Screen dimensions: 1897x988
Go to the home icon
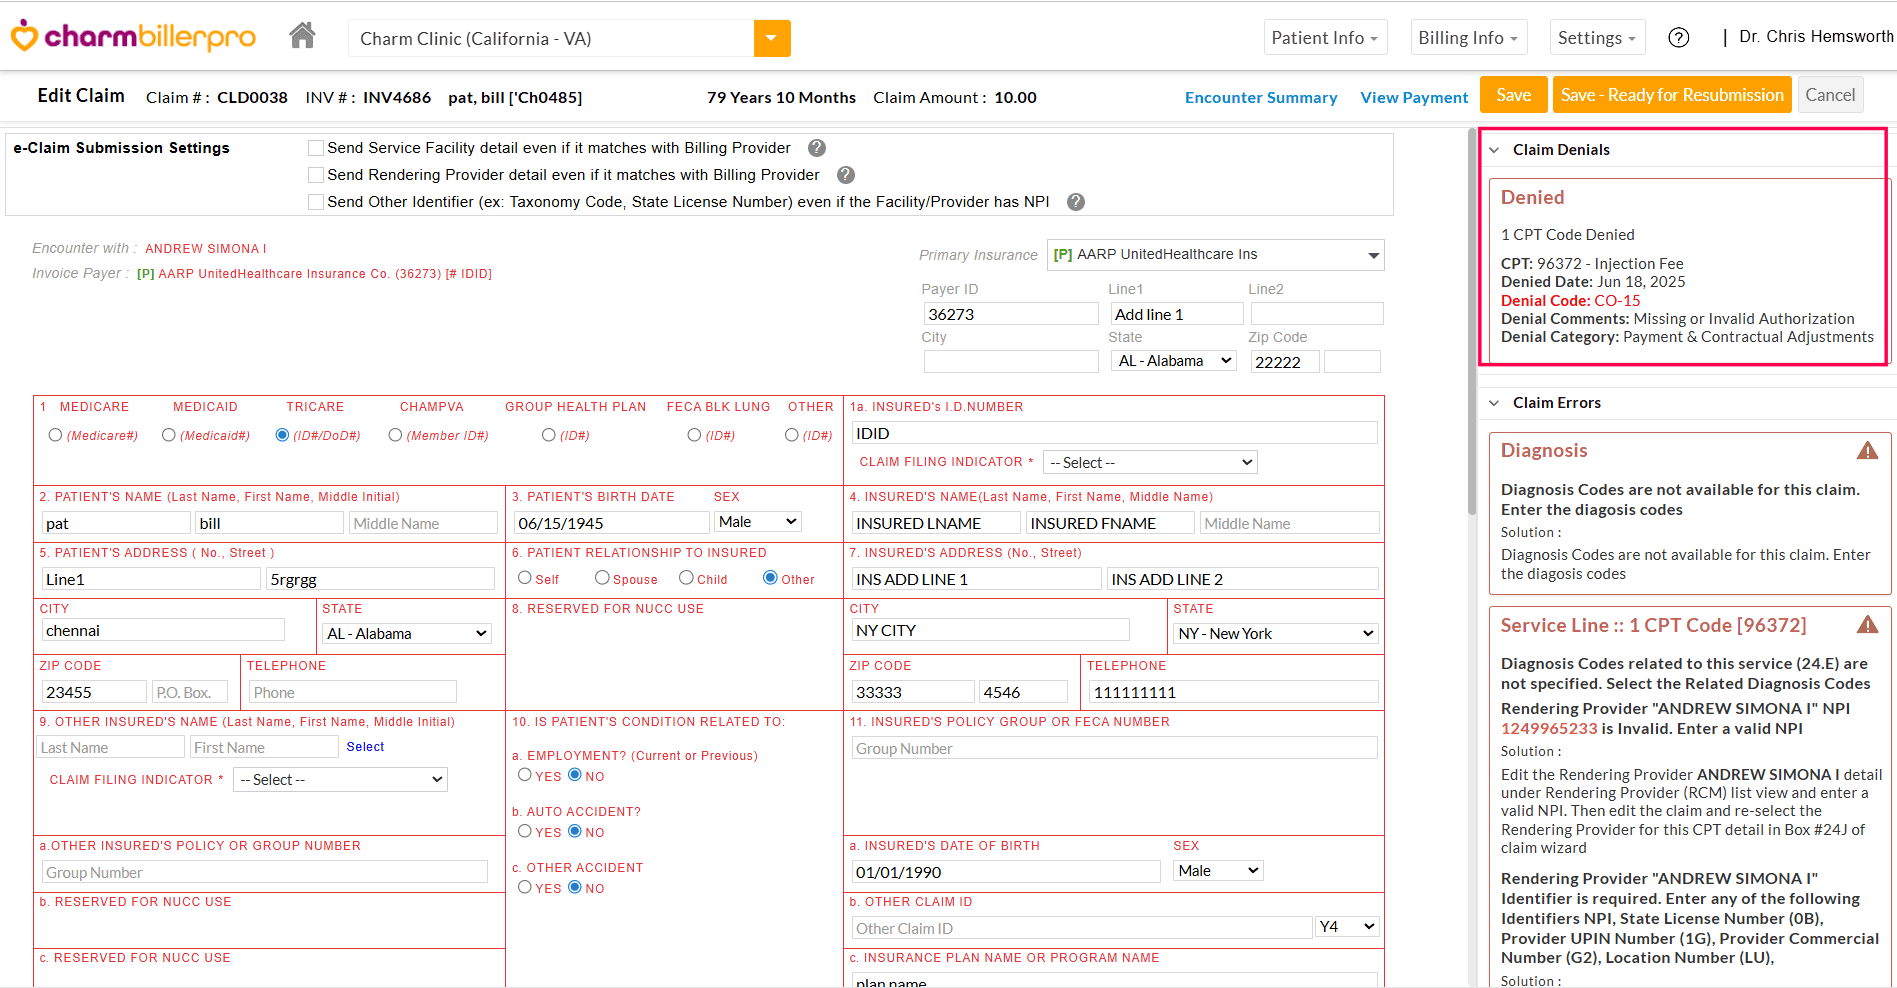click(302, 36)
